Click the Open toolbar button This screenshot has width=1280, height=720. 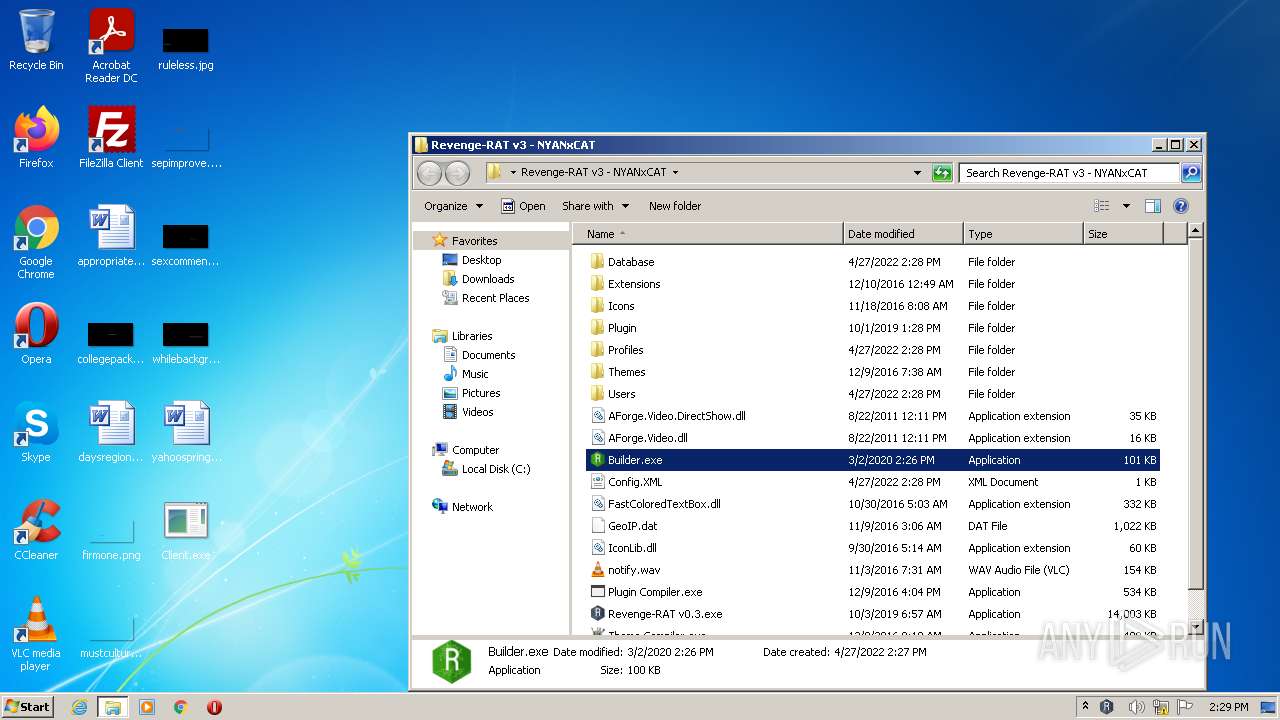(x=523, y=206)
